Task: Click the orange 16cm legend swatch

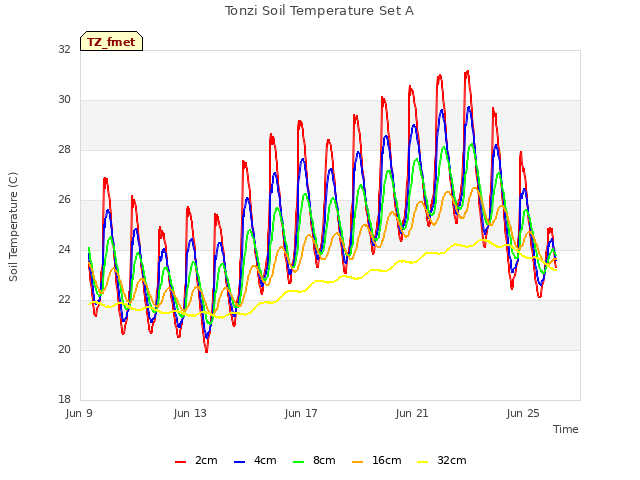Action: [358, 462]
